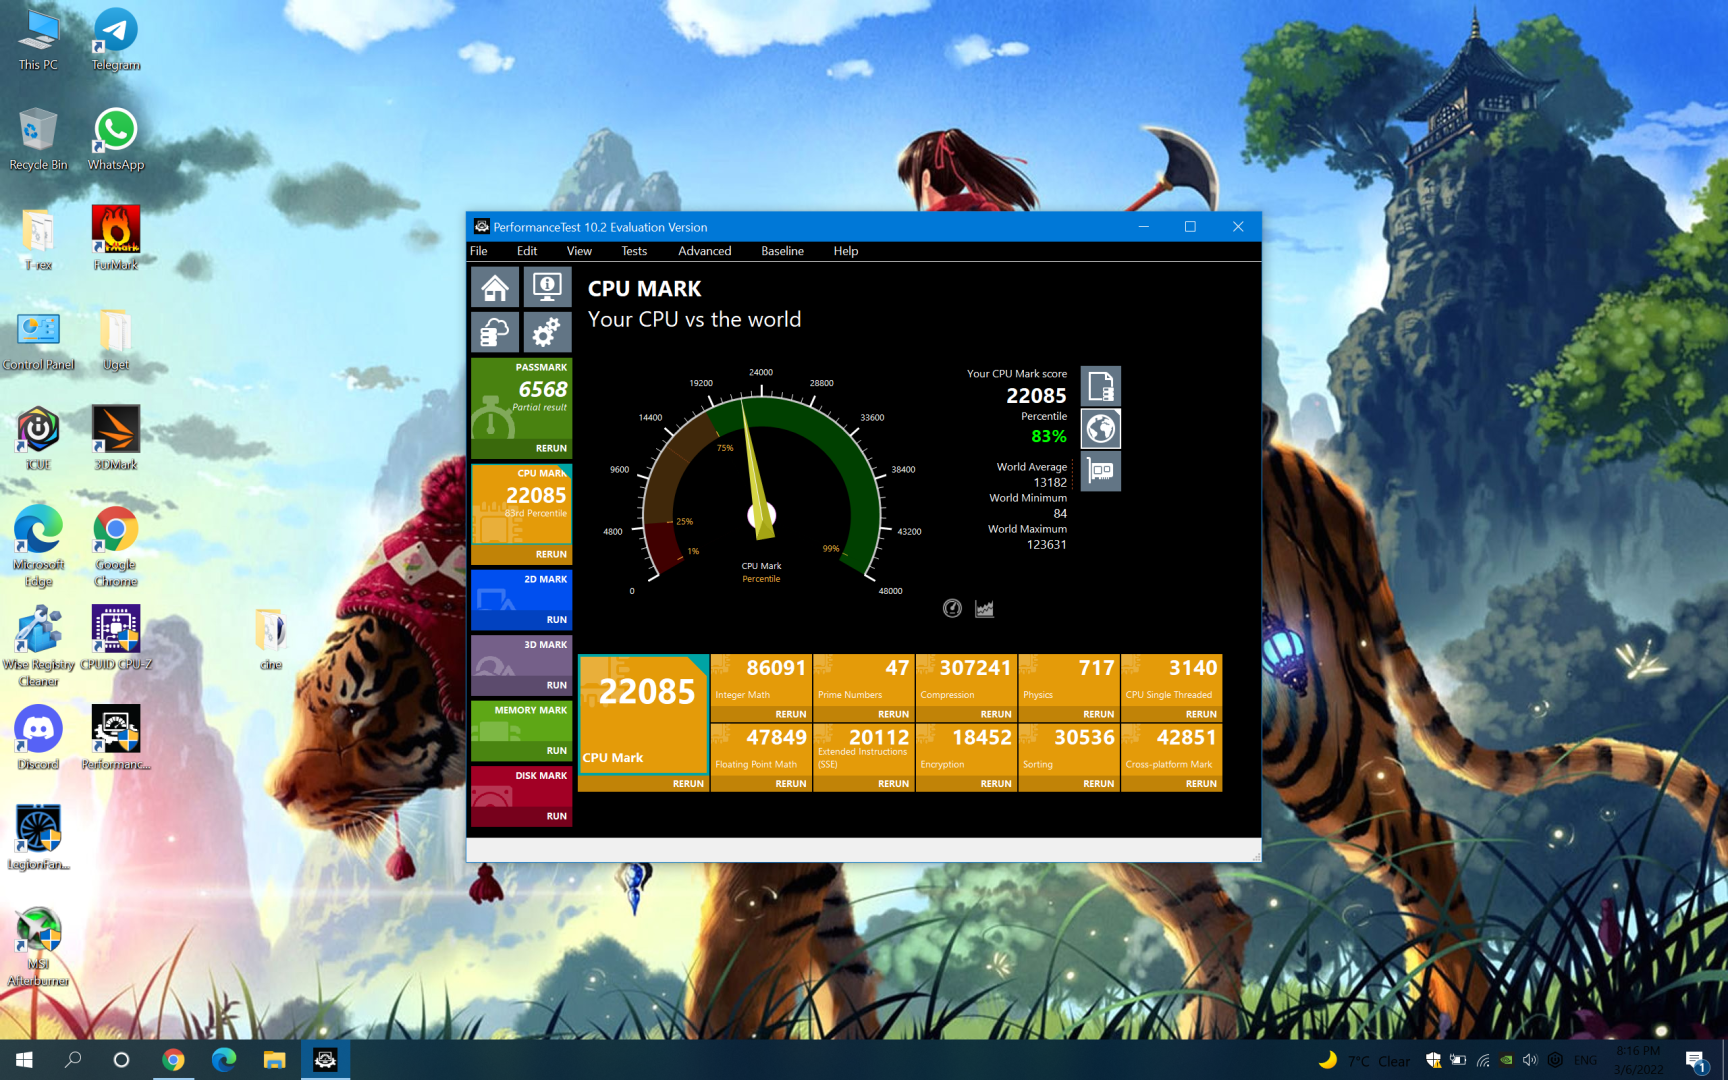Viewport: 1728px width, 1080px height.
Task: Select the FurMark desktop shortcut
Action: click(116, 240)
